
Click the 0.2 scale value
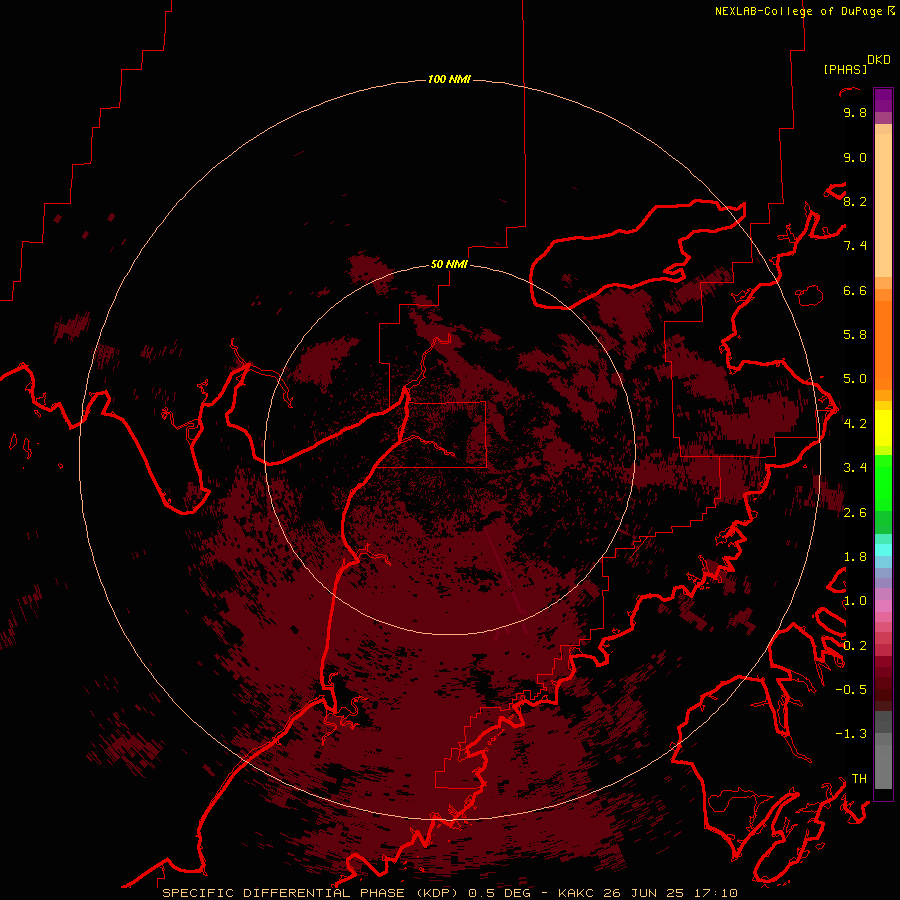pyautogui.click(x=855, y=646)
